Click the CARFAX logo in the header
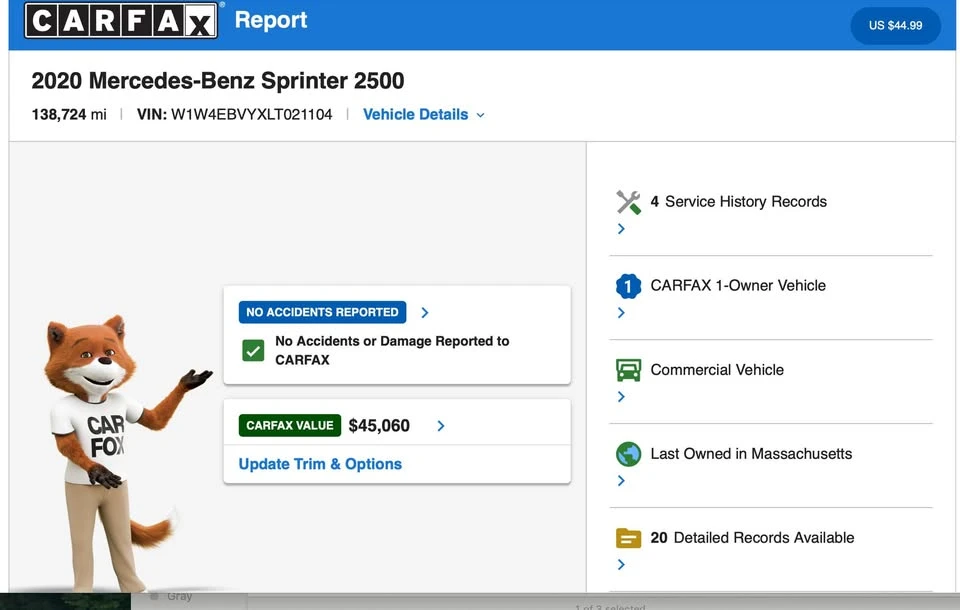Image resolution: width=960 pixels, height=610 pixels. 121,20
